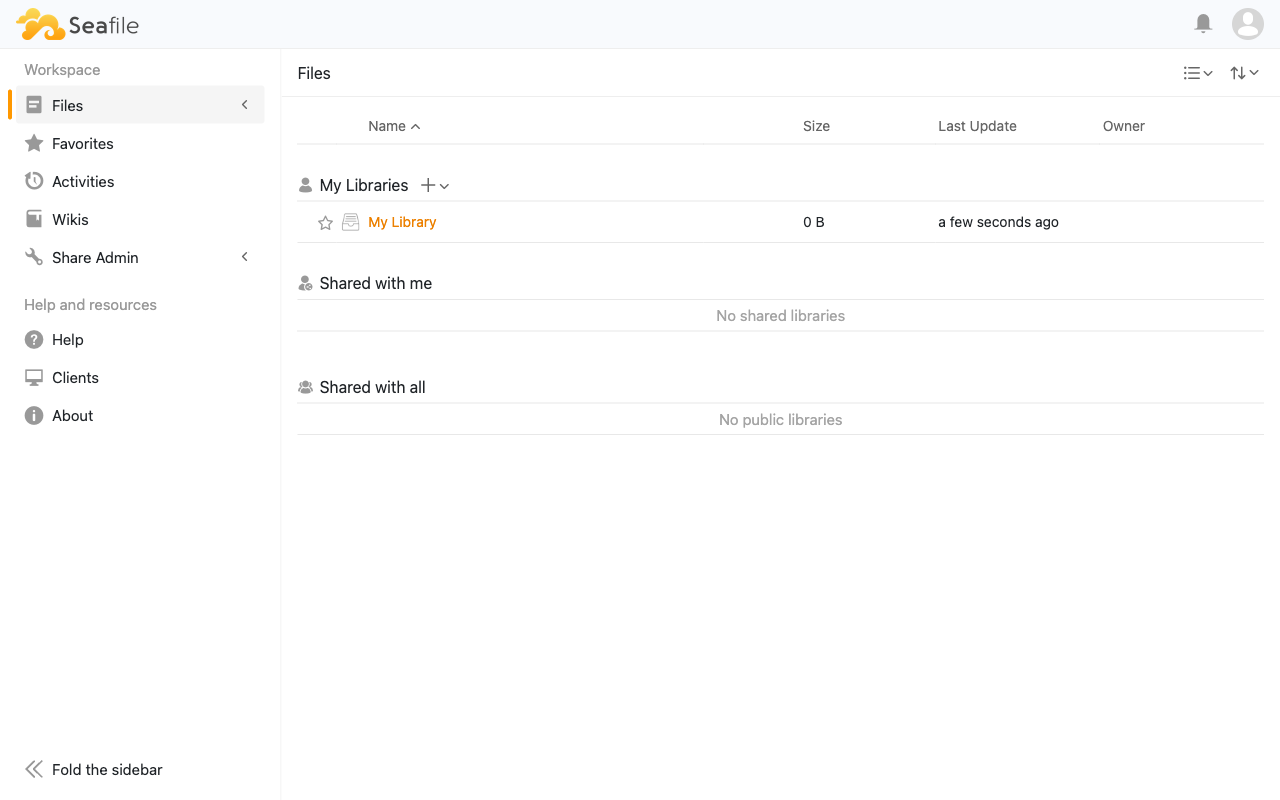Open the new library plus dropdown
Viewport: 1280px width, 800px height.
[435, 185]
